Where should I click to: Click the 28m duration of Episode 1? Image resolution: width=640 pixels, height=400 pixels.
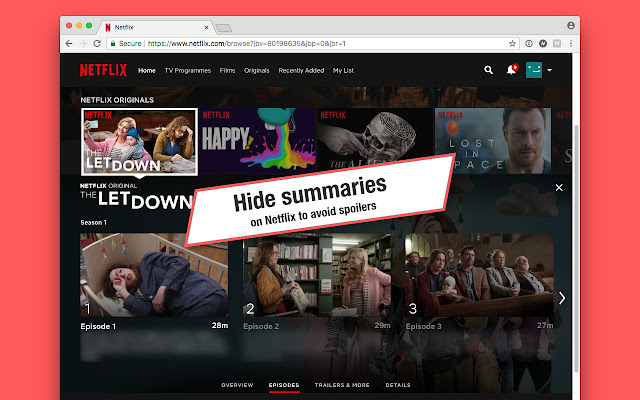(220, 325)
